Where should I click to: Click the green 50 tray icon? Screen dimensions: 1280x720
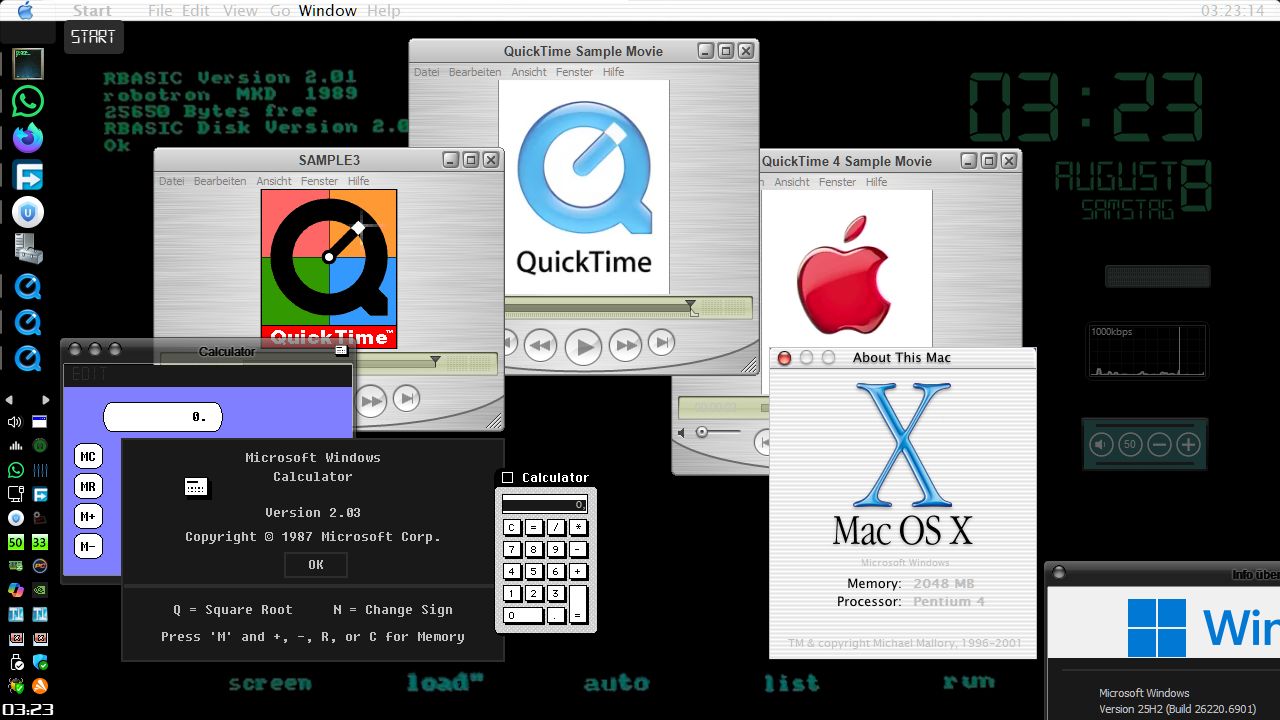coord(15,542)
